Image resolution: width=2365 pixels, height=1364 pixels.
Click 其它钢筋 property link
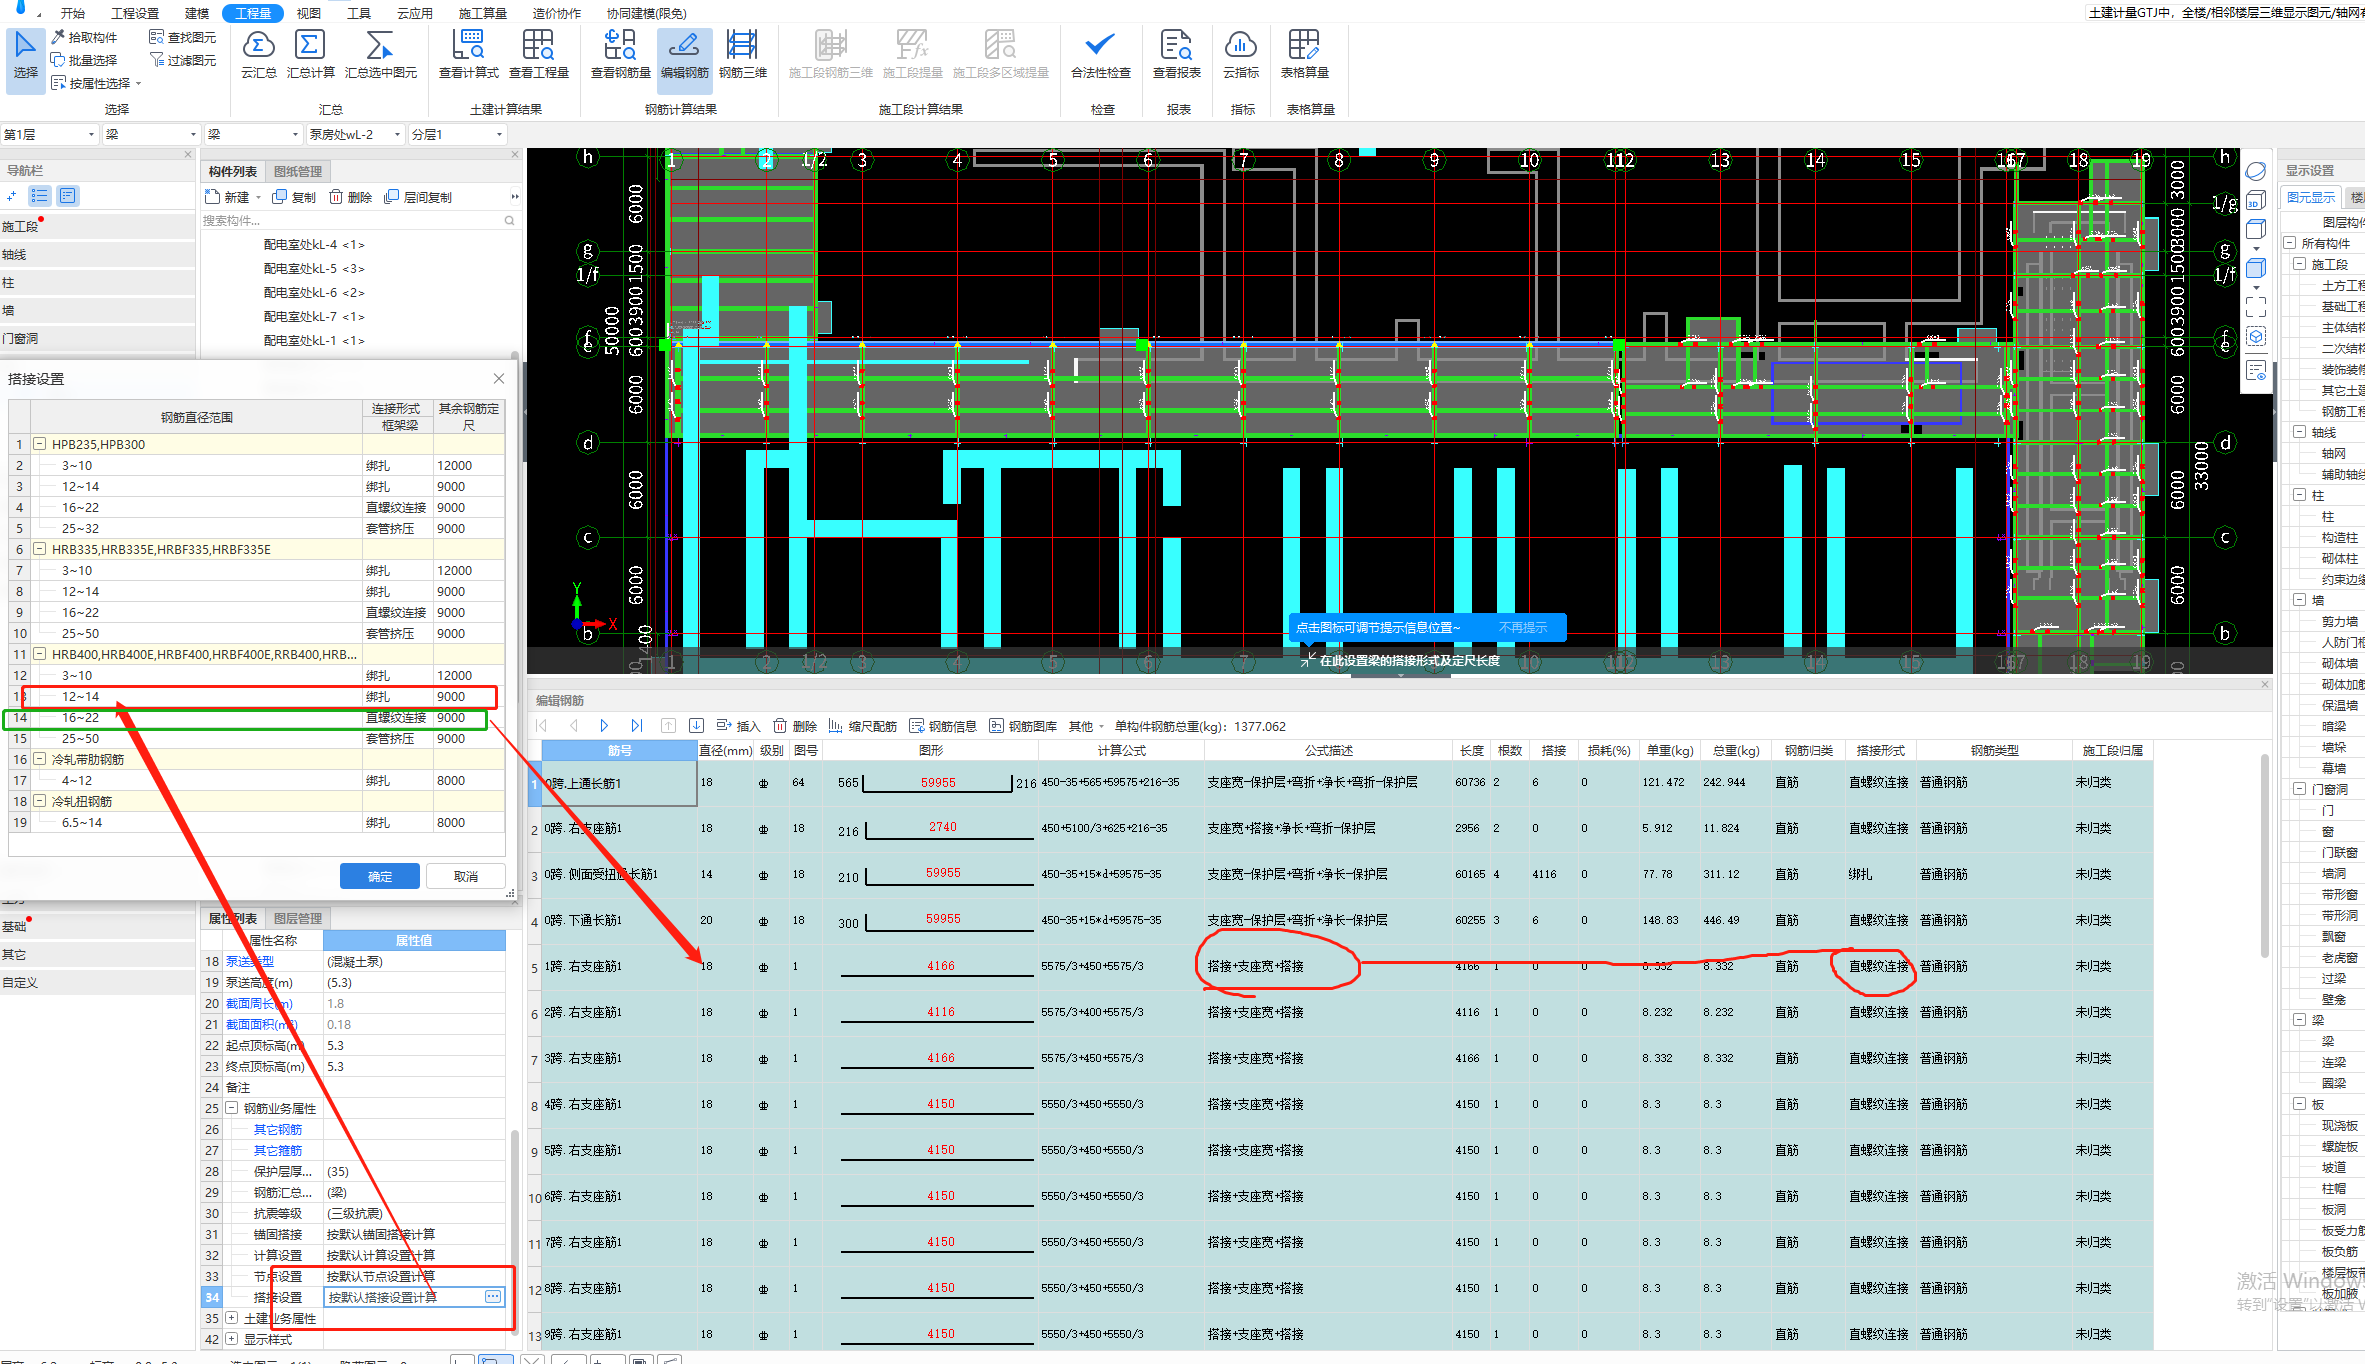[x=278, y=1129]
